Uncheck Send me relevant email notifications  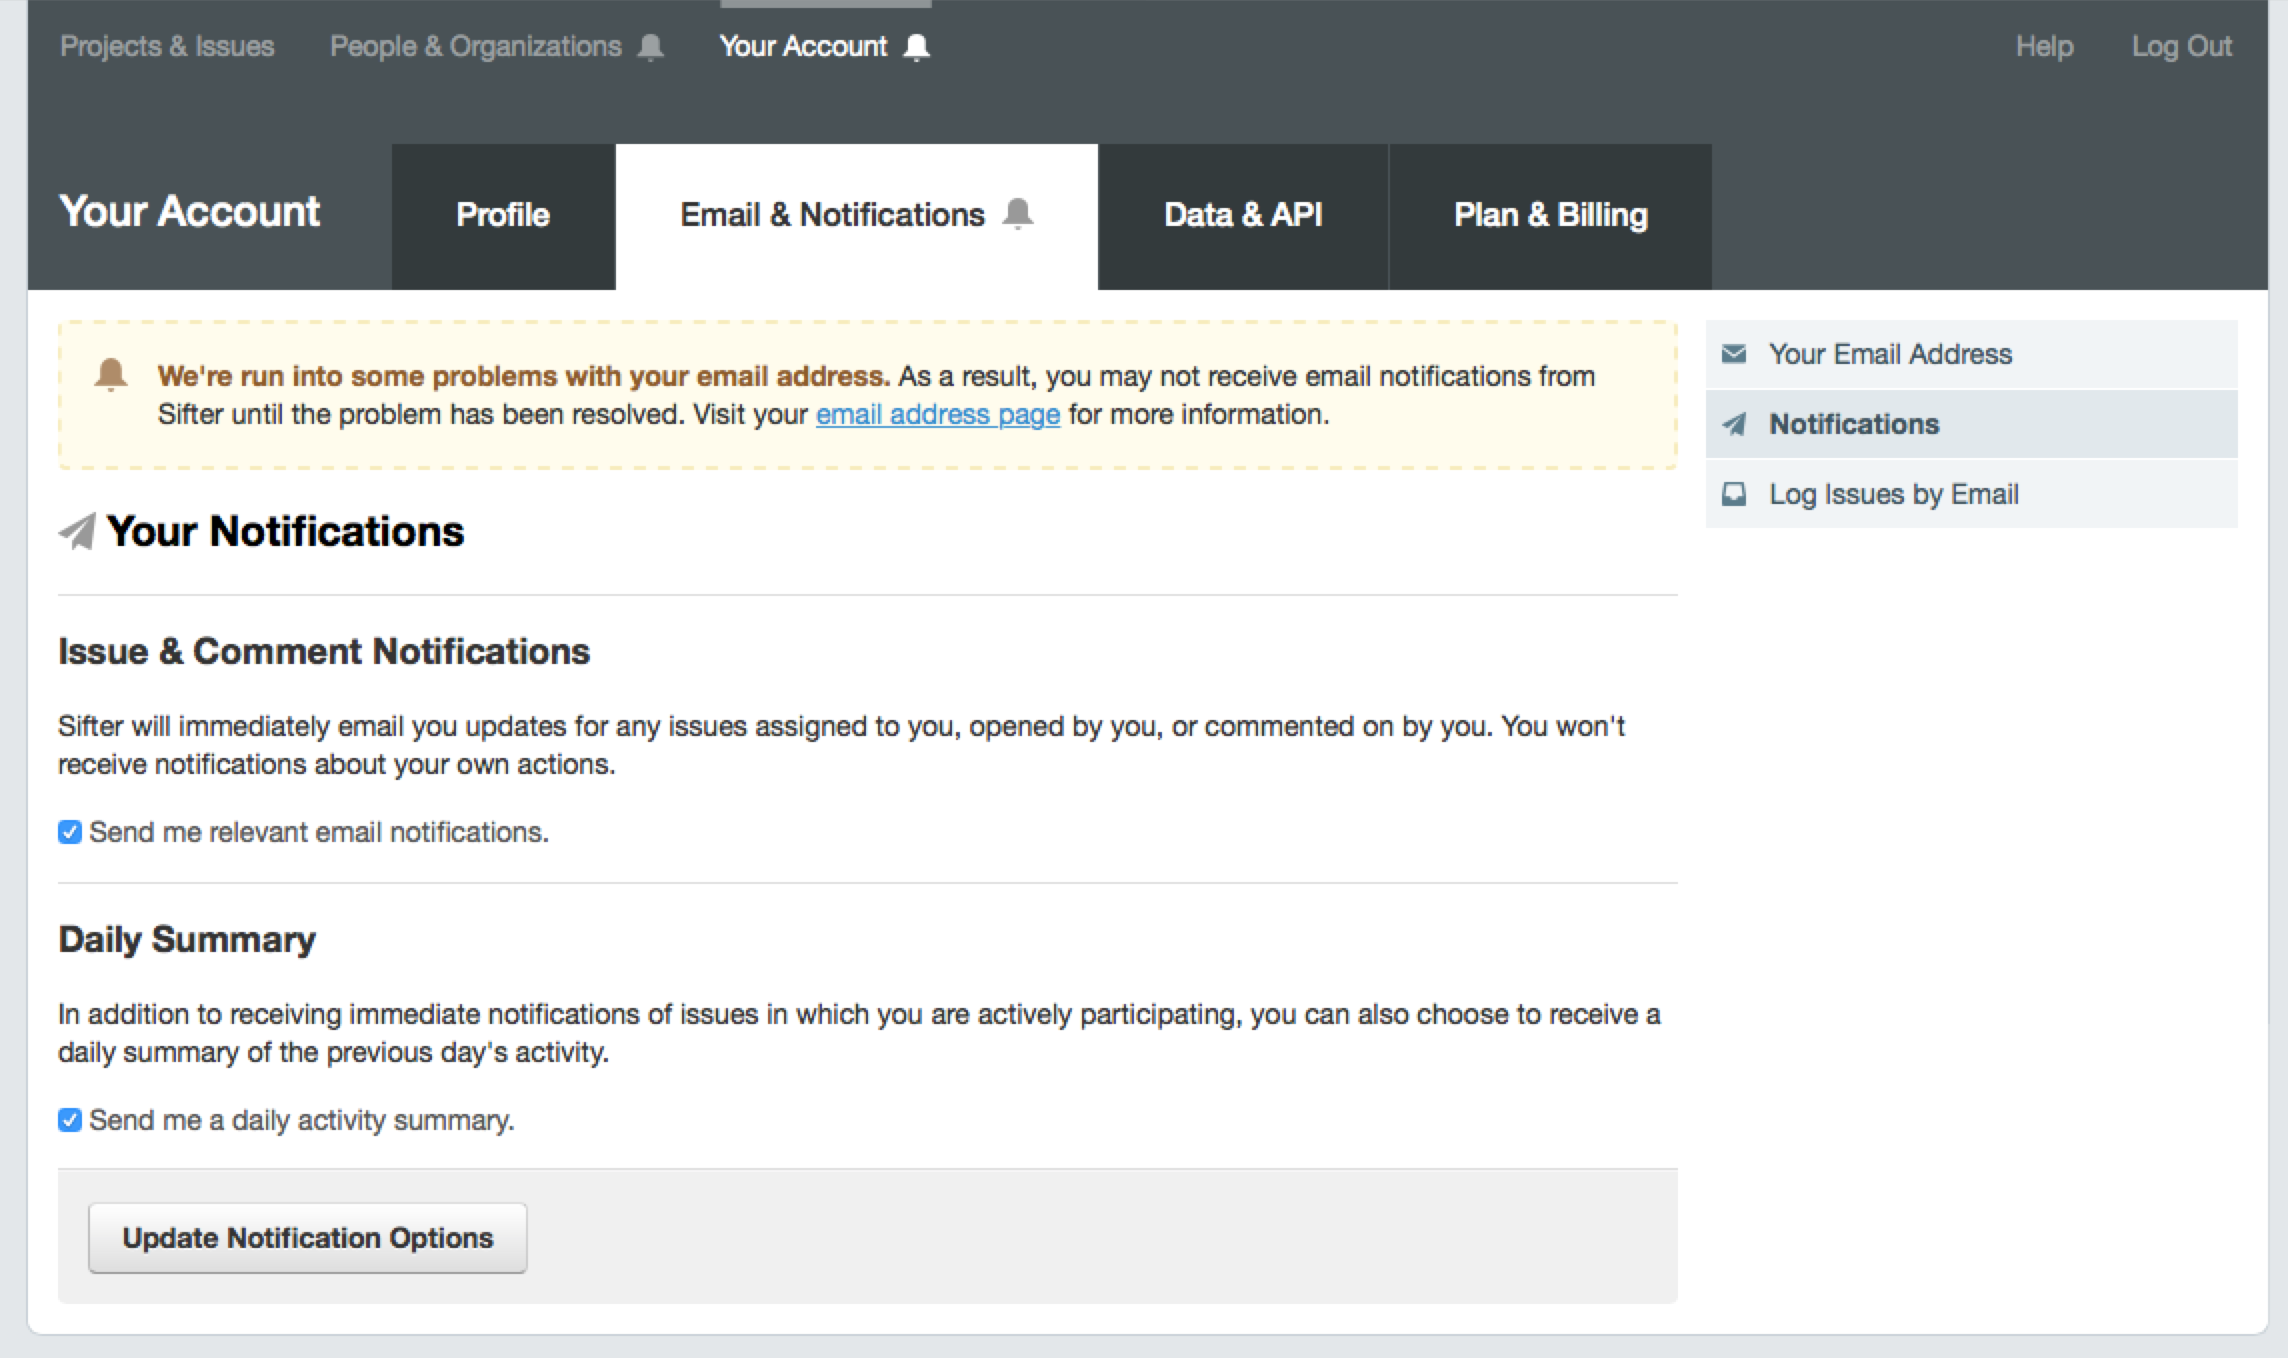70,832
